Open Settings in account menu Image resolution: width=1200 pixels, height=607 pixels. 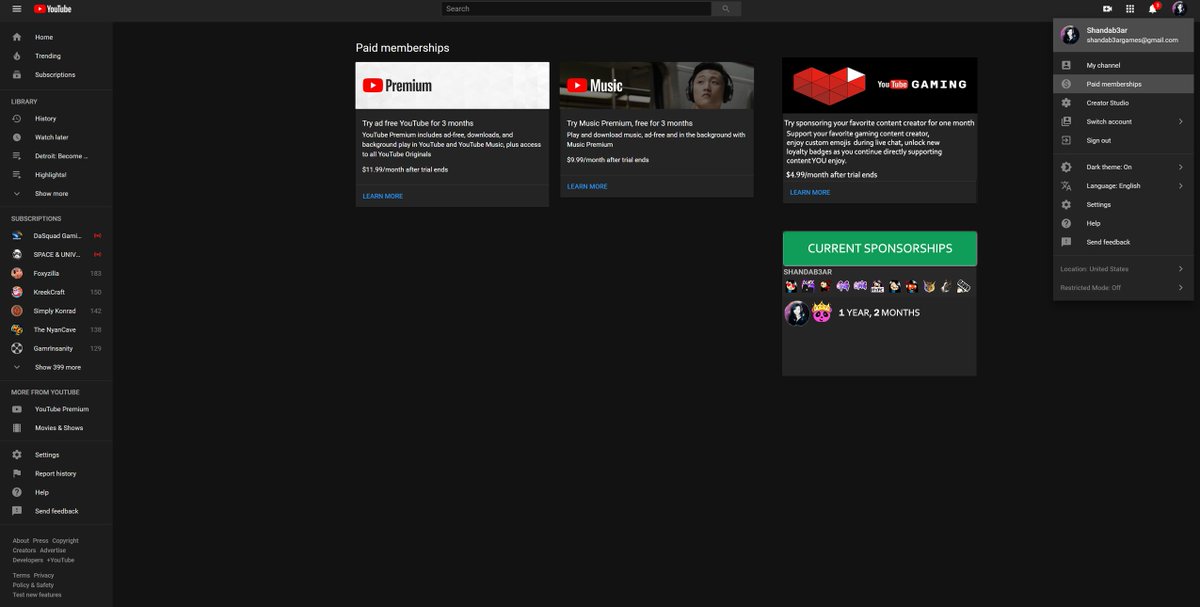pyautogui.click(x=1123, y=205)
